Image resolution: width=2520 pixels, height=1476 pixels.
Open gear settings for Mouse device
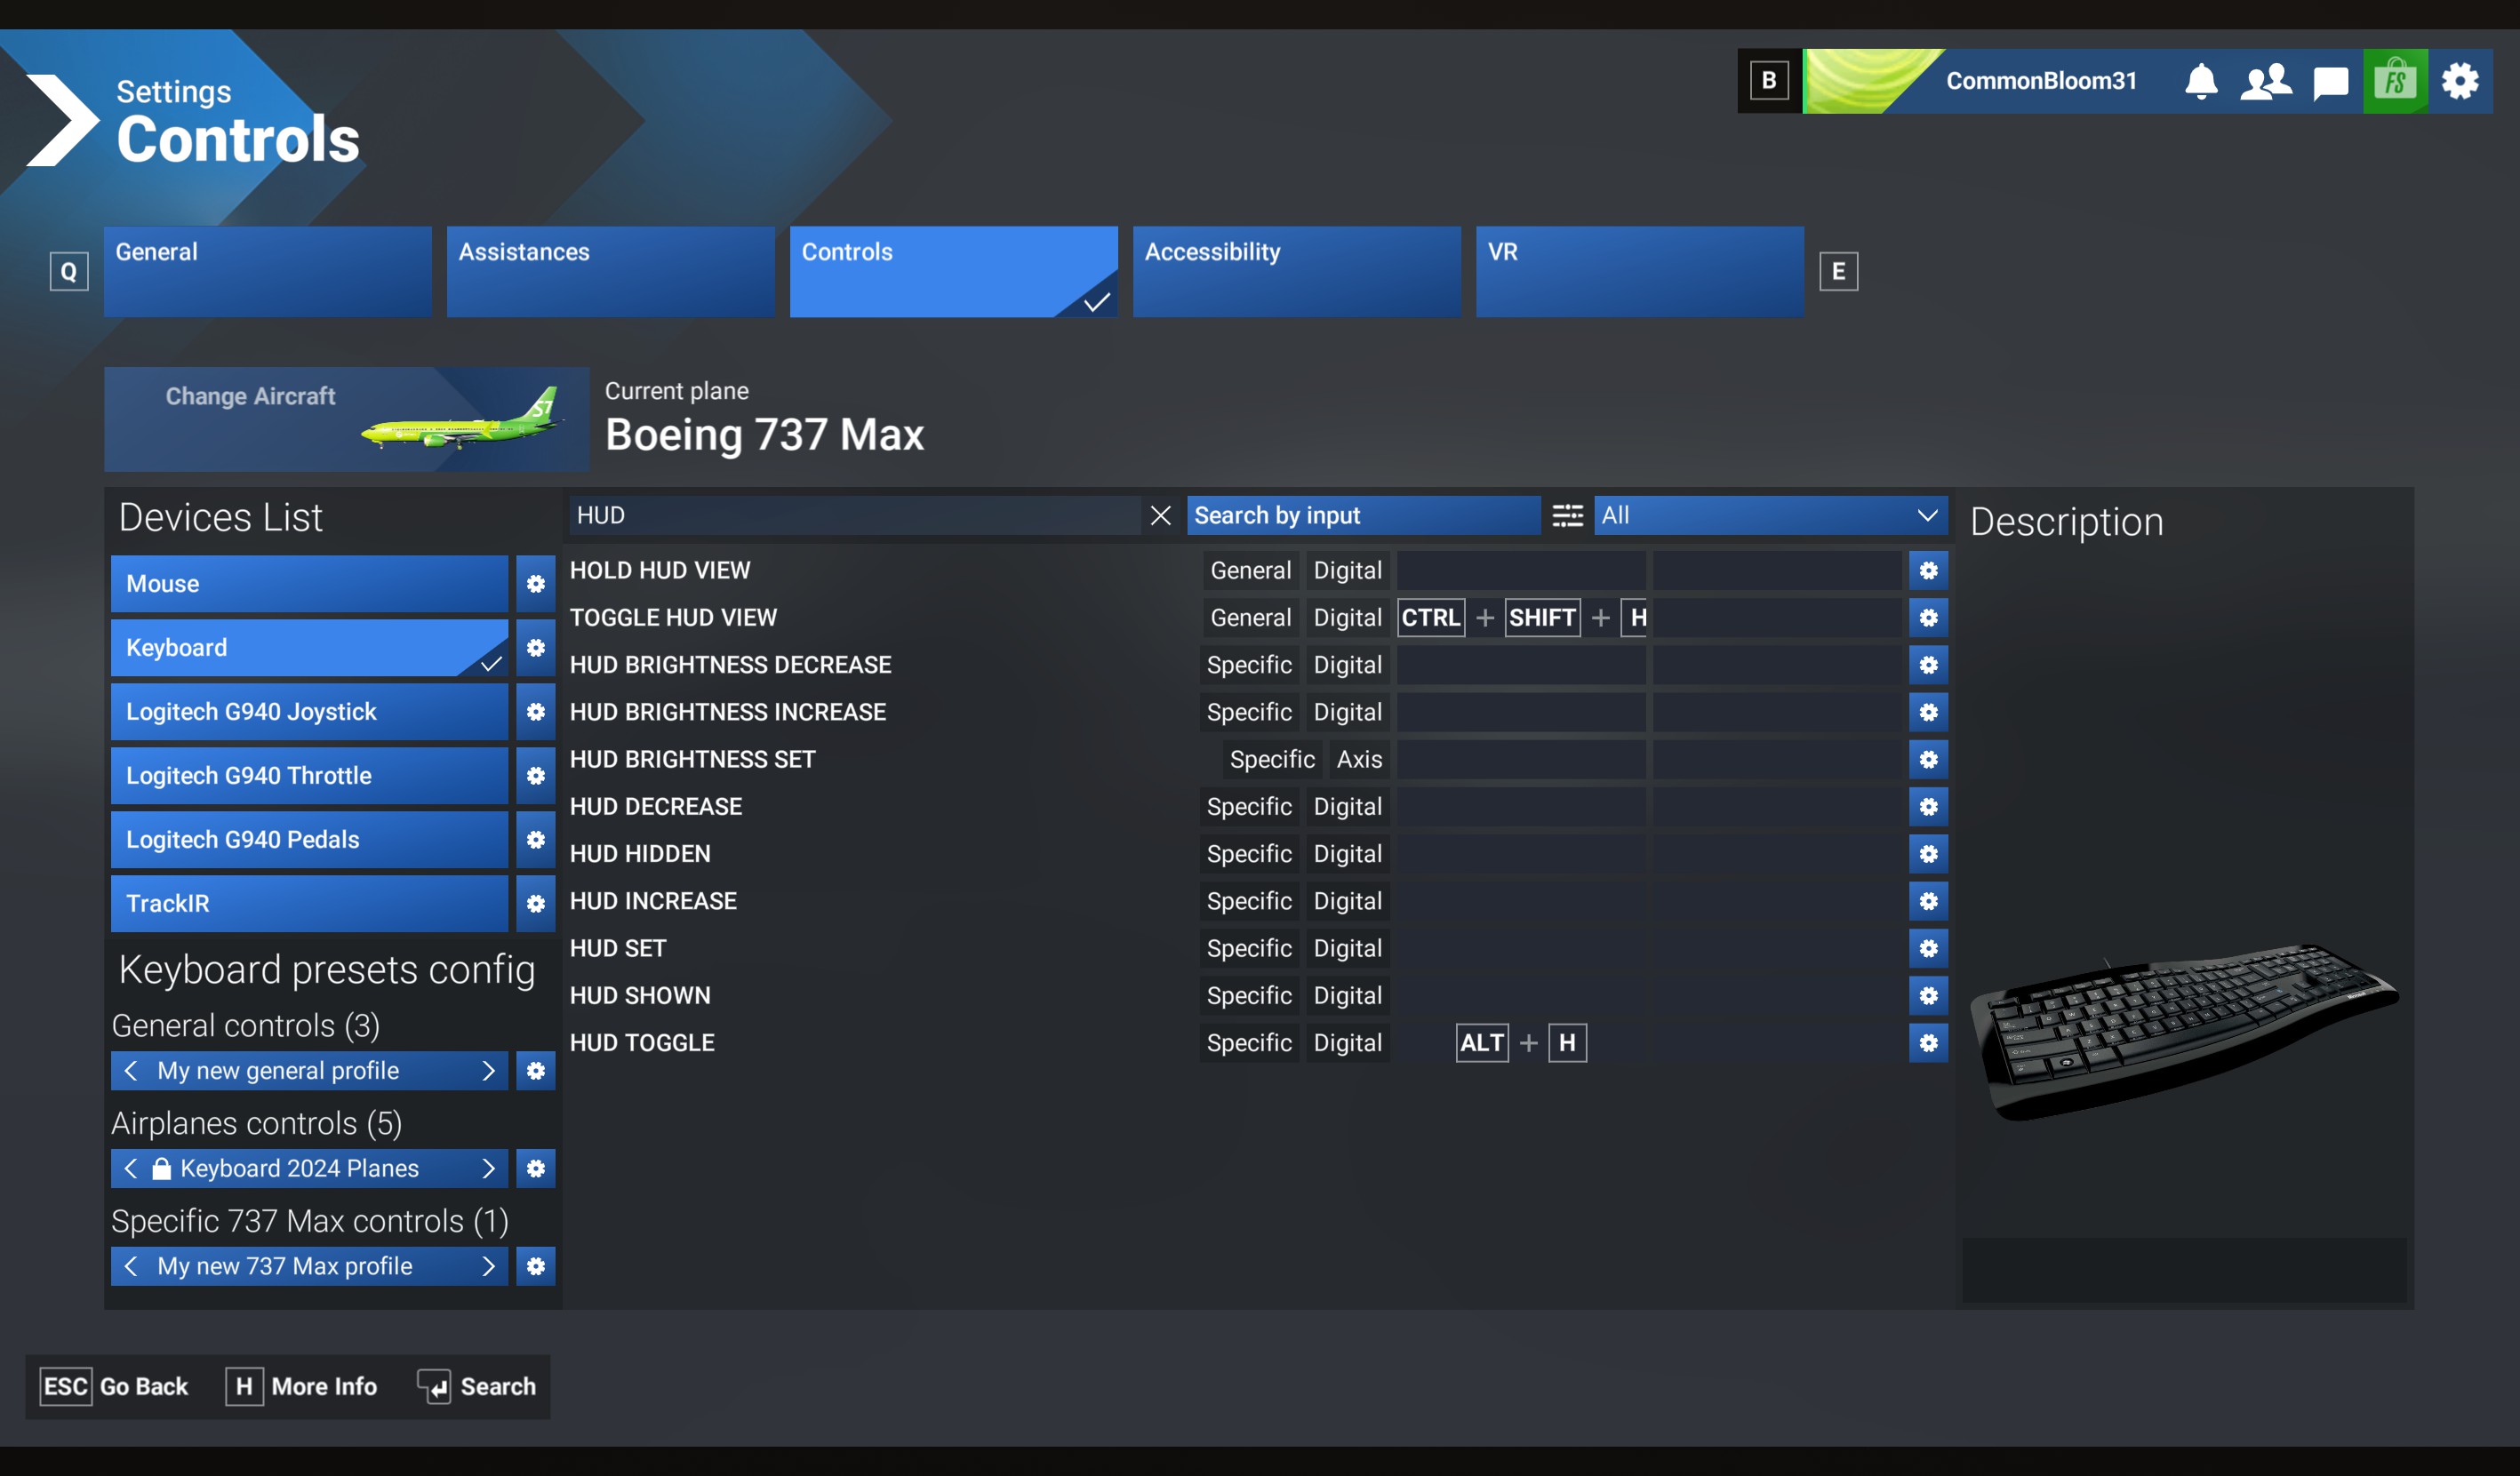click(x=536, y=584)
